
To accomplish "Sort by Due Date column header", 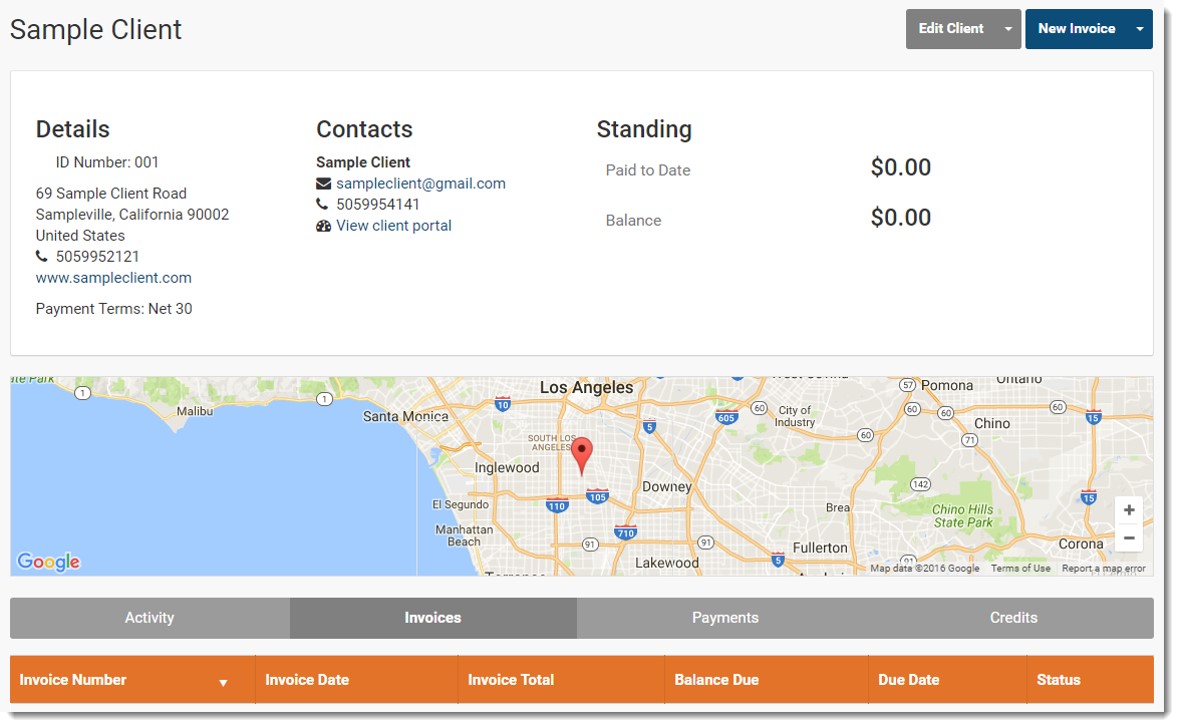I will (x=908, y=680).
